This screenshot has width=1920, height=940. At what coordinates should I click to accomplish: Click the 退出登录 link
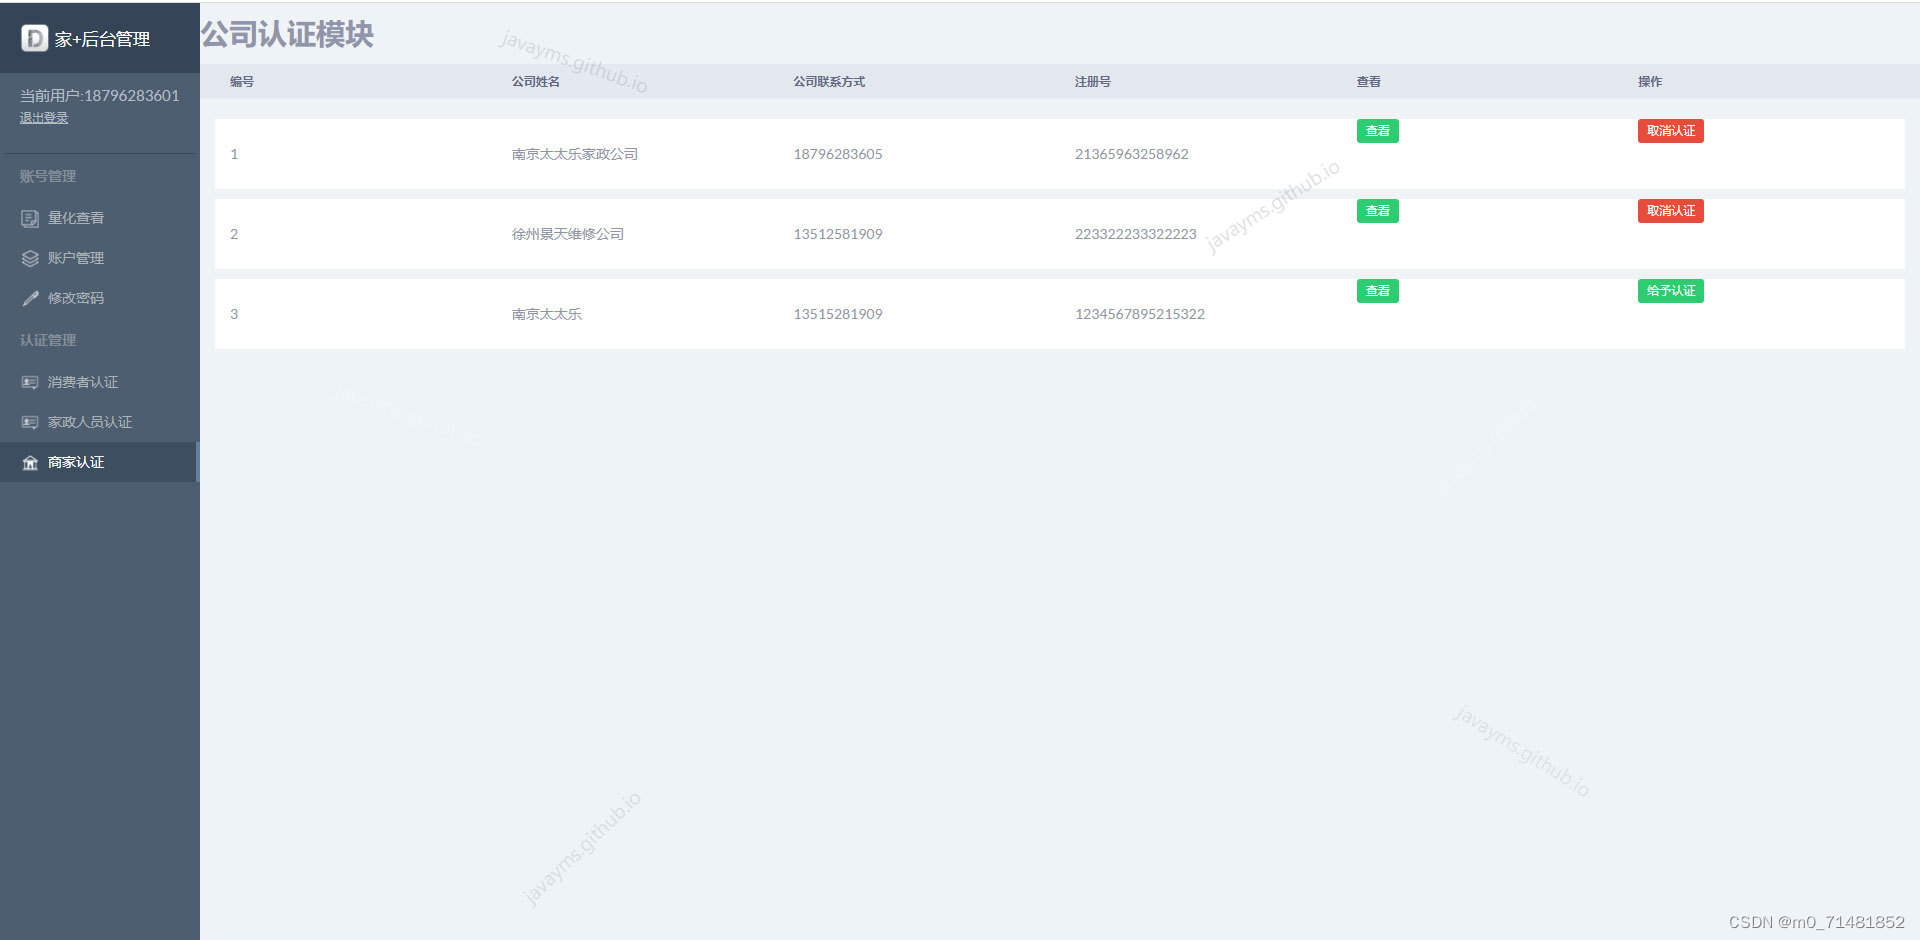pos(44,118)
